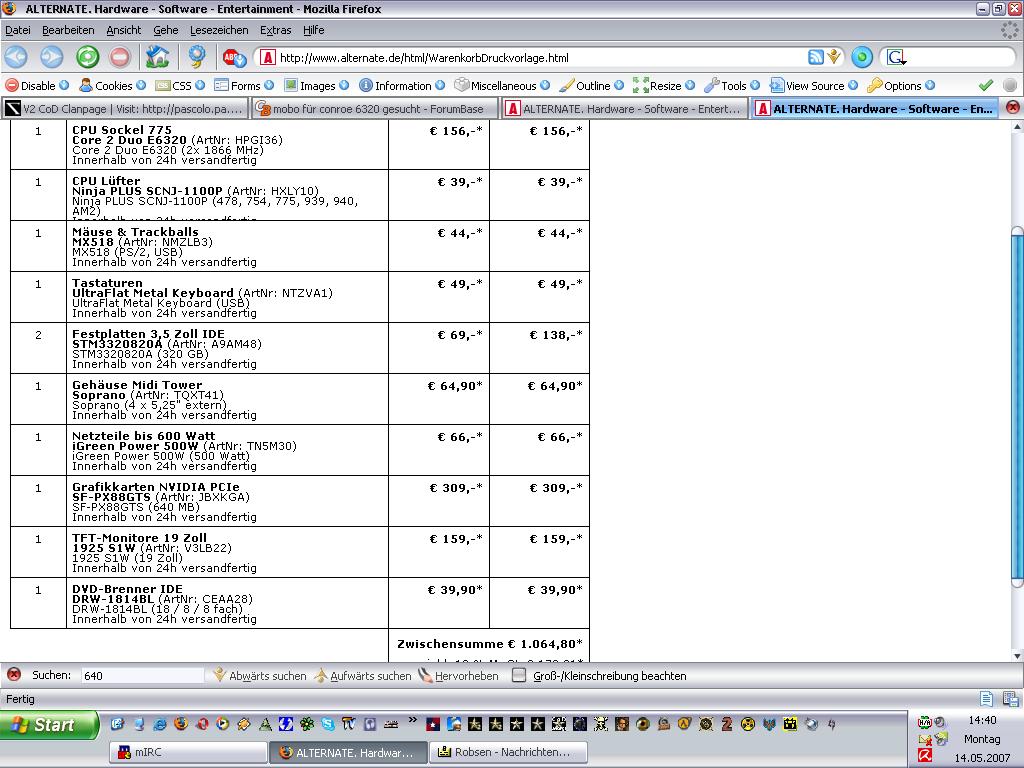
Task: Open the Ansicht menu
Action: point(123,30)
